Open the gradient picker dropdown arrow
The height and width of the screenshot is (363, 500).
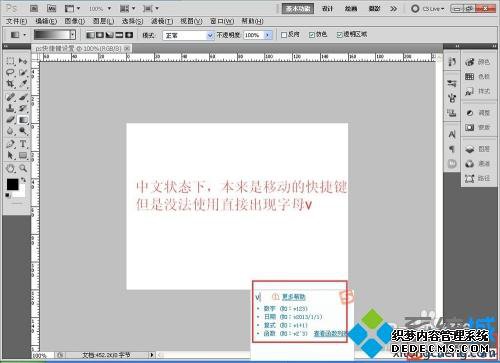click(73, 35)
